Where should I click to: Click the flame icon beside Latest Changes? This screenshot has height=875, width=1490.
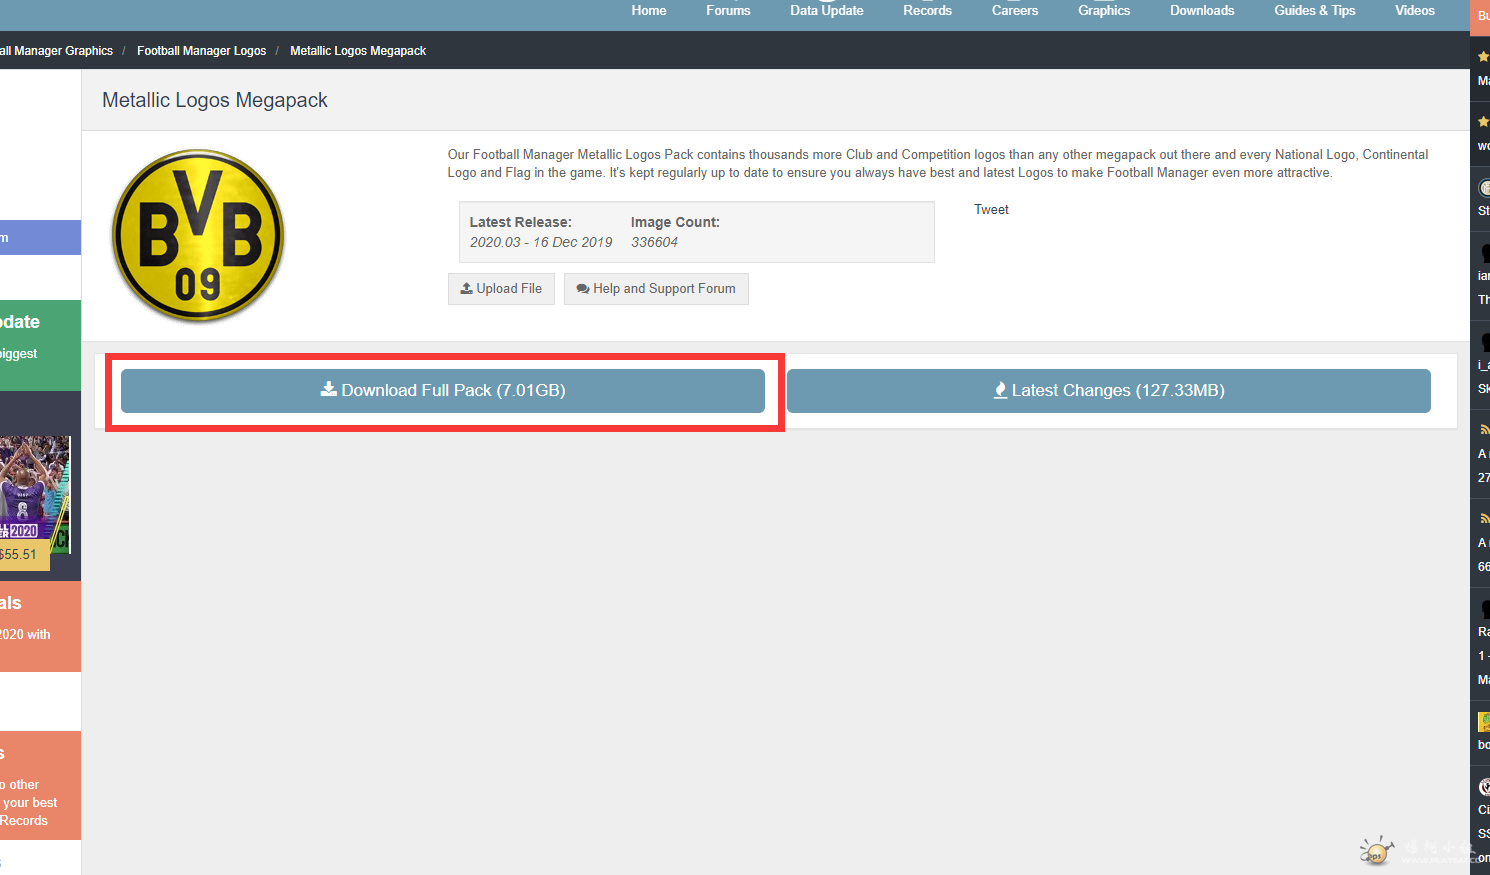tap(1000, 391)
